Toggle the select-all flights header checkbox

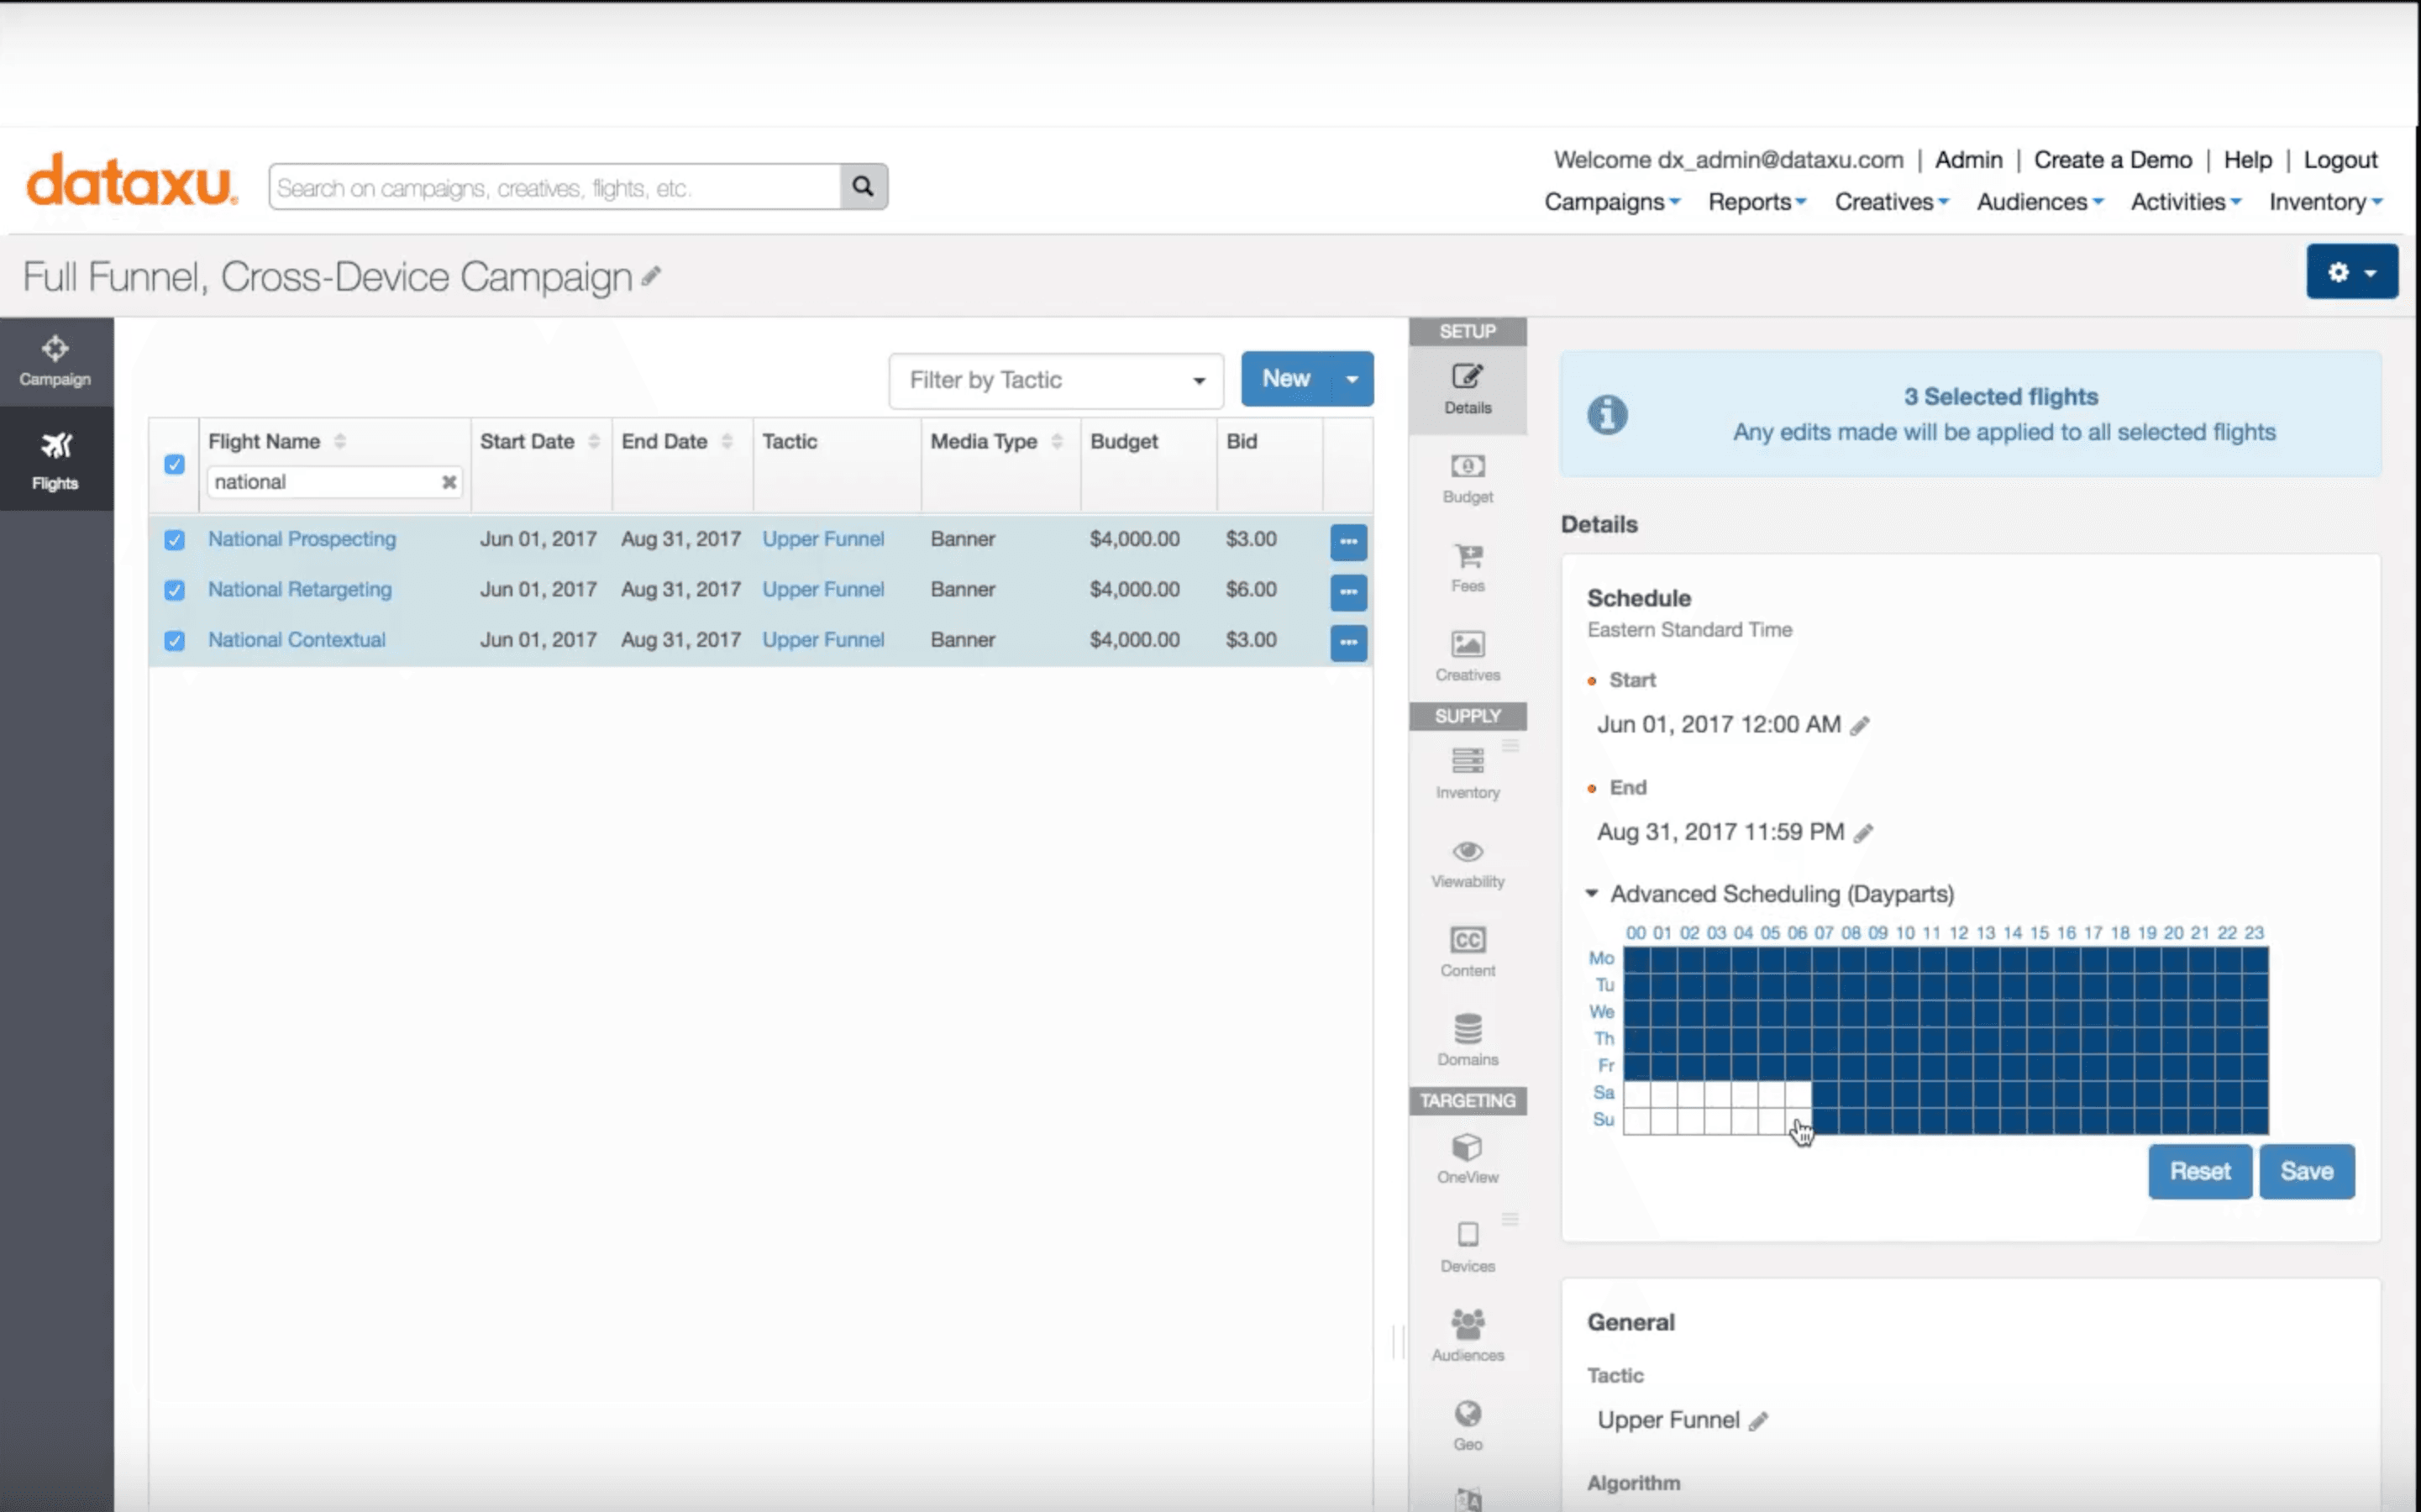point(174,464)
